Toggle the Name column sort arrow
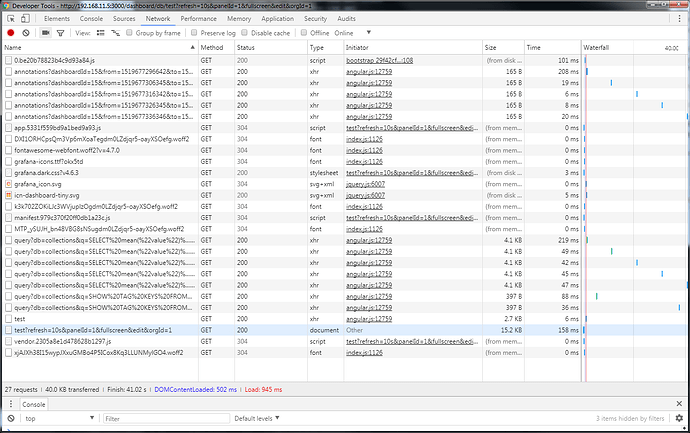 [x=193, y=47]
